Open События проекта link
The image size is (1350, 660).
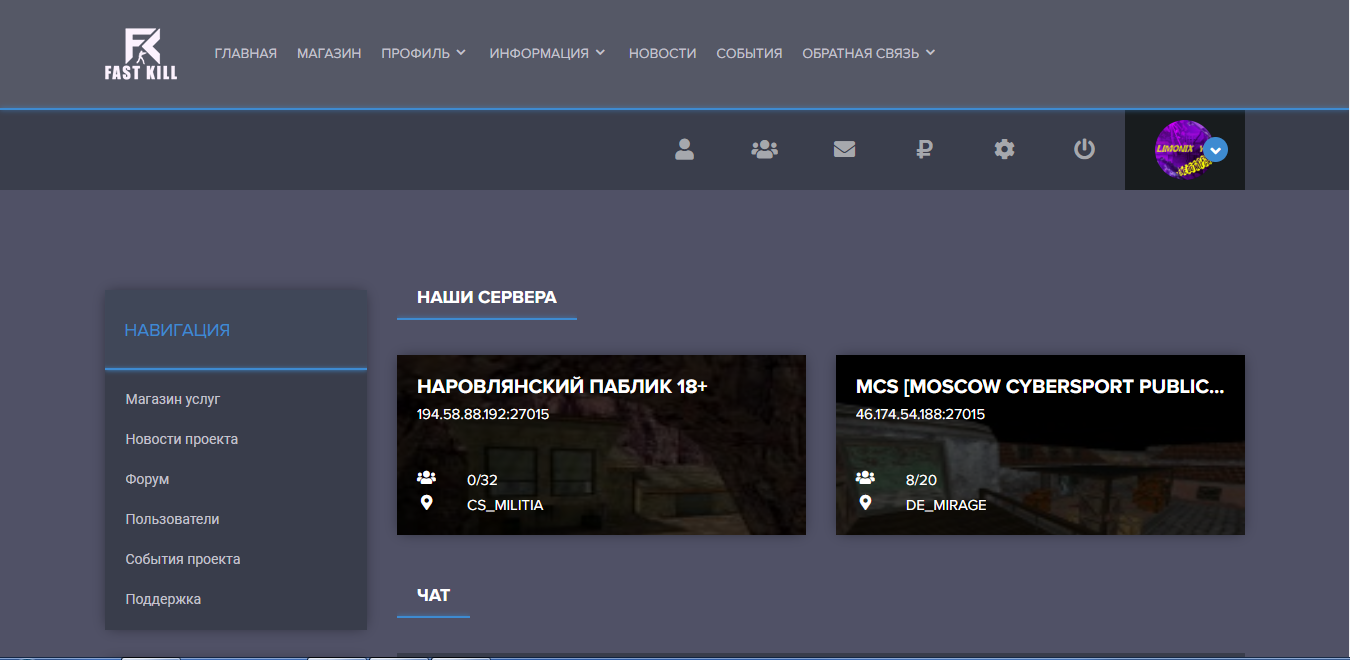click(x=182, y=559)
